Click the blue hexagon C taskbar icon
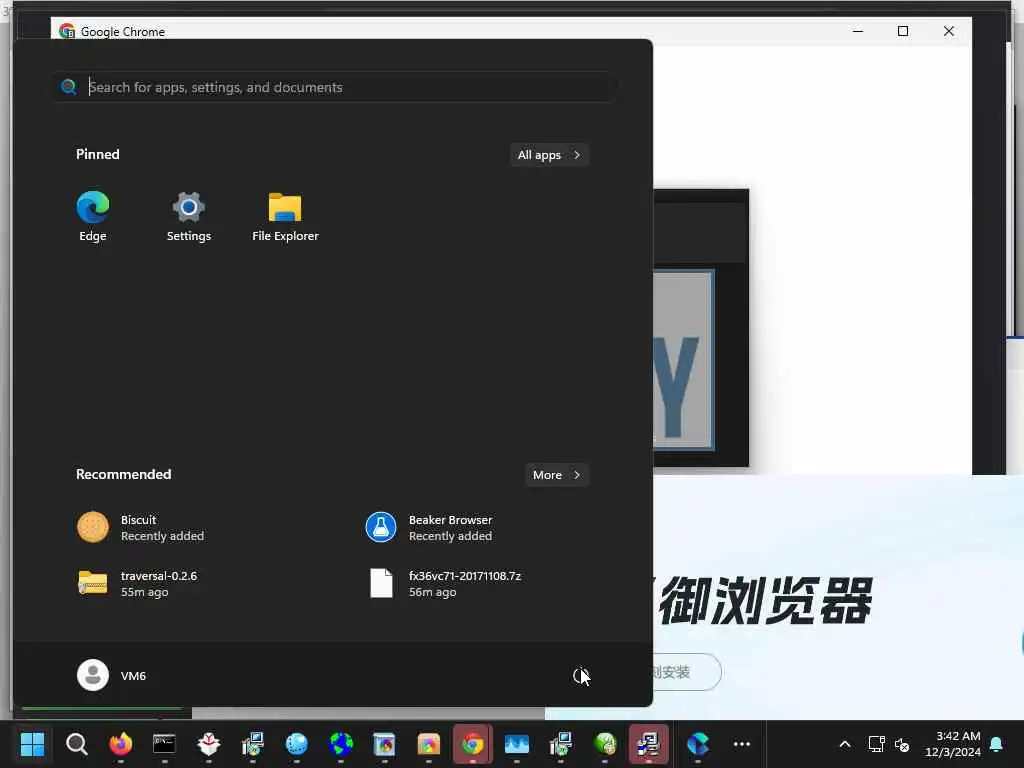The width and height of the screenshot is (1024, 768). (x=697, y=744)
